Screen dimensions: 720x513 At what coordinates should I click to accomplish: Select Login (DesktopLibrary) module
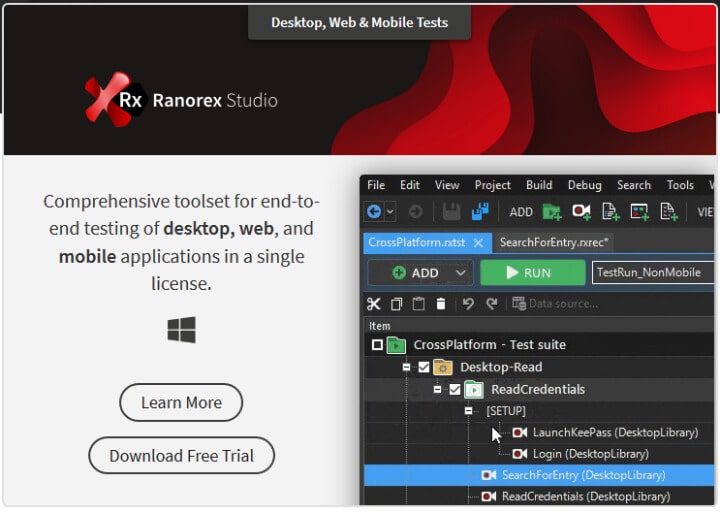click(x=591, y=454)
